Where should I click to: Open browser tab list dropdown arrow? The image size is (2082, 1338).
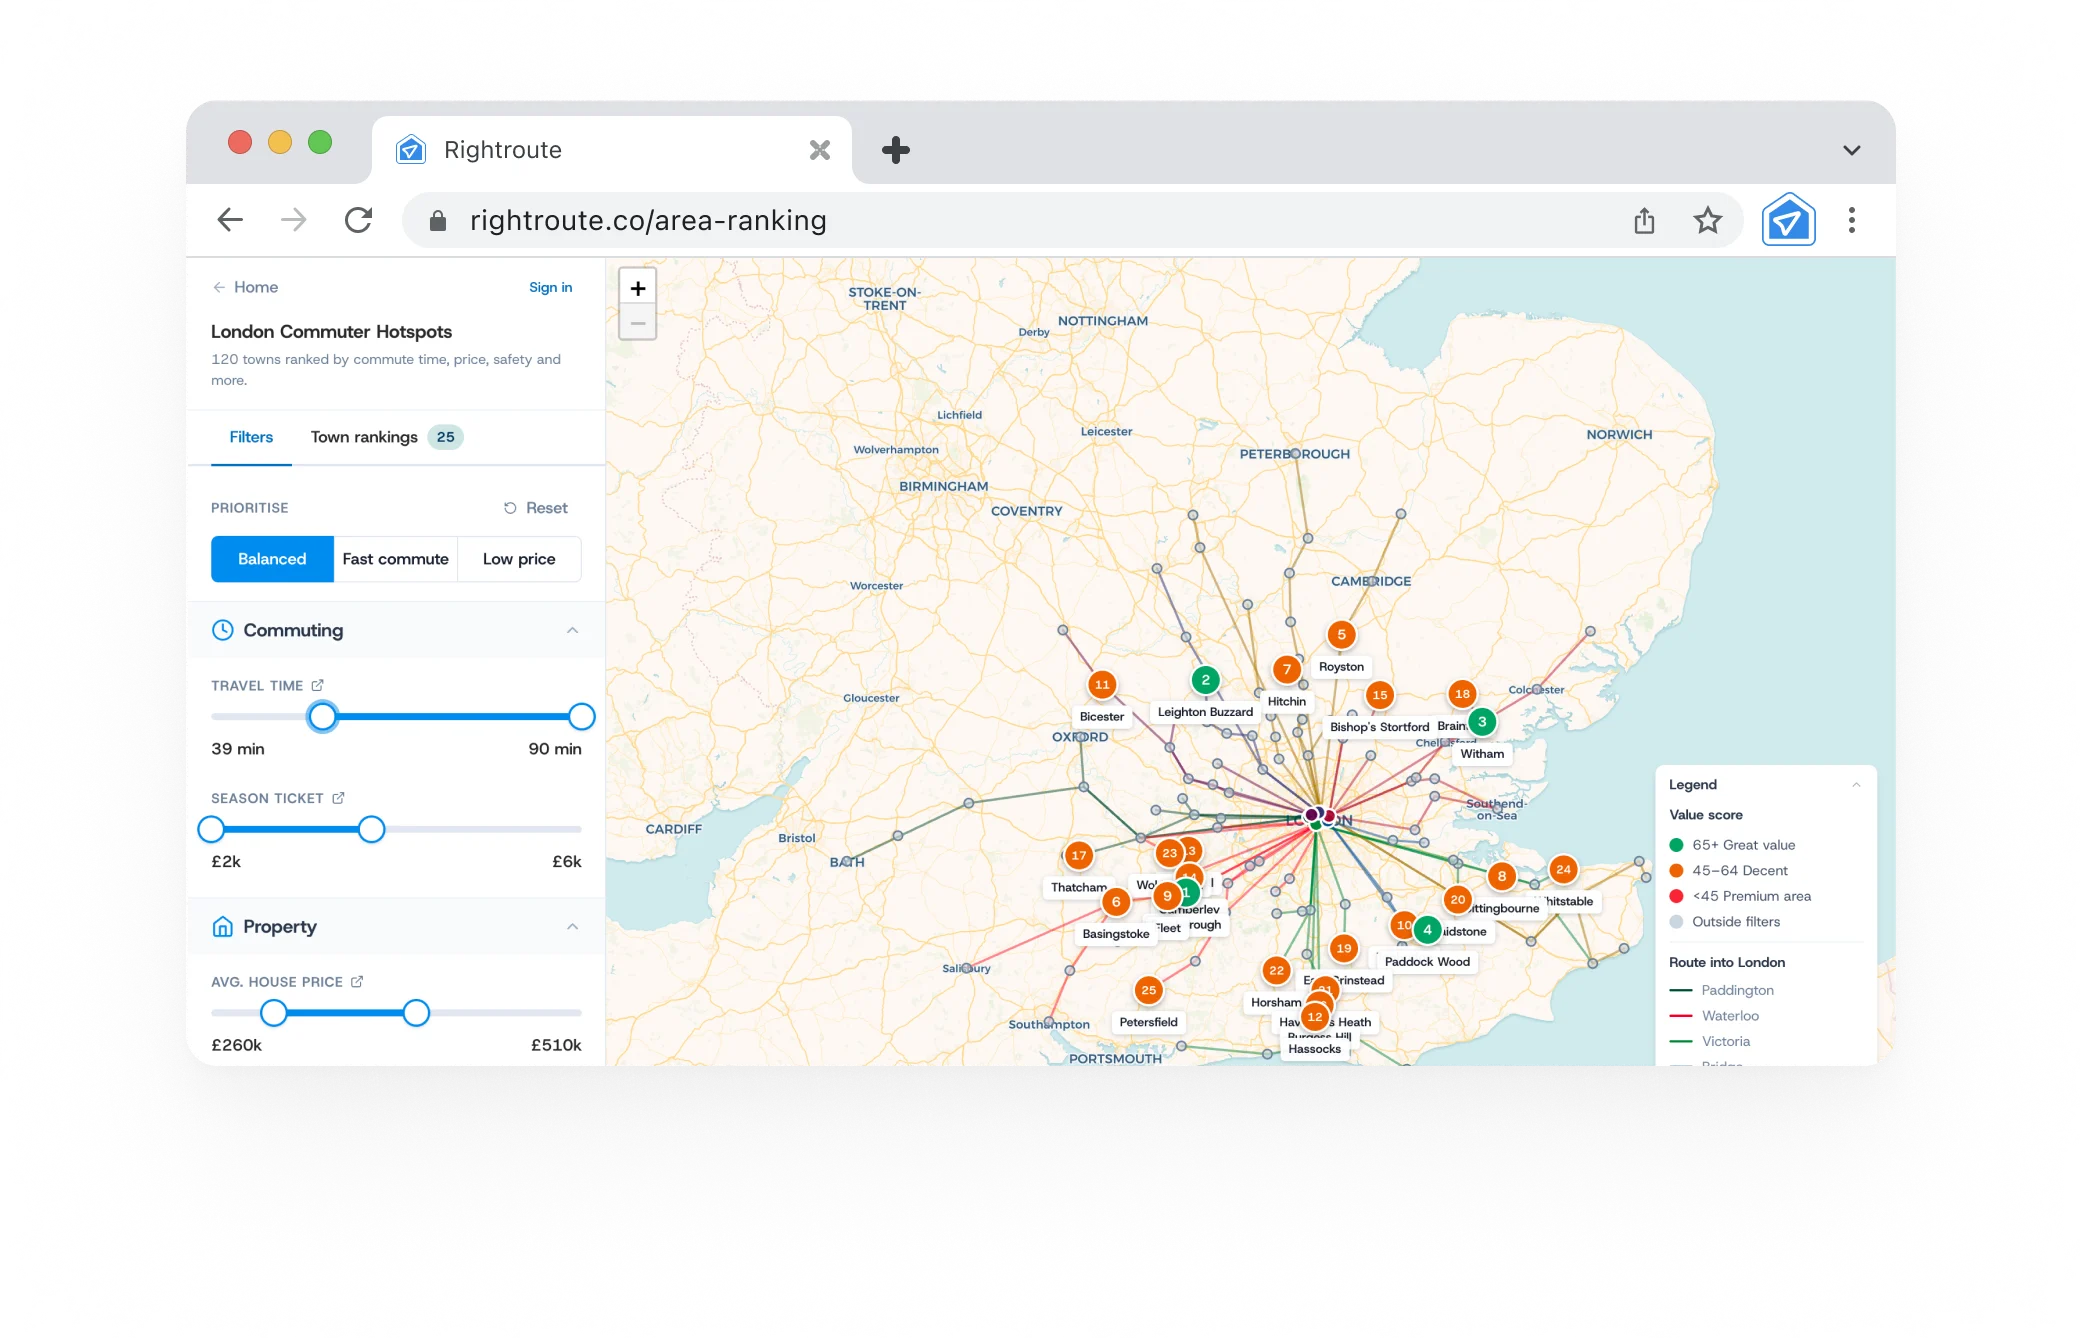tap(1852, 150)
